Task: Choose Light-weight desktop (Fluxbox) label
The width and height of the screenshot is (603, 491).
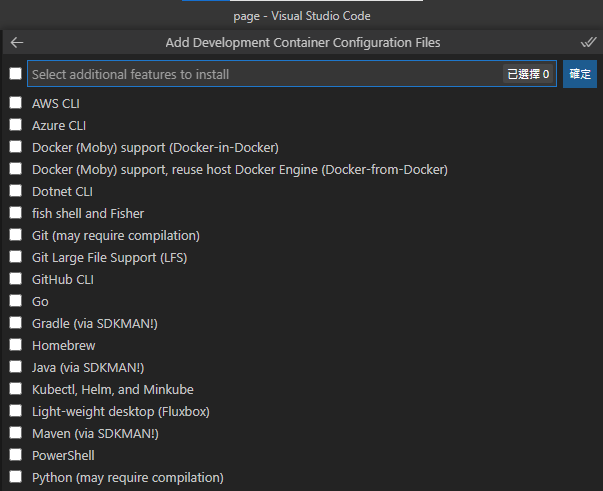Action: click(x=121, y=412)
